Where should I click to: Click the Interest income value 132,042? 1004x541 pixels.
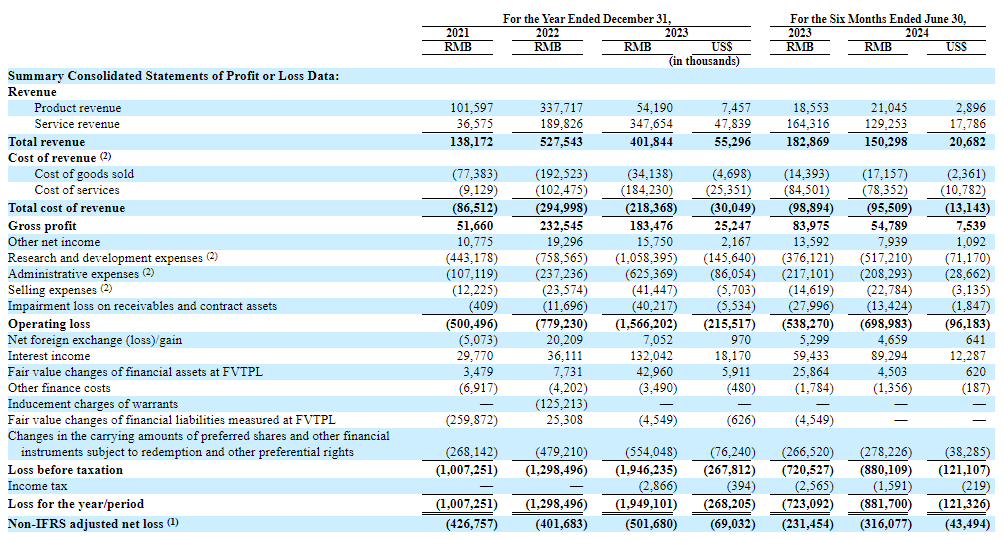(651, 356)
